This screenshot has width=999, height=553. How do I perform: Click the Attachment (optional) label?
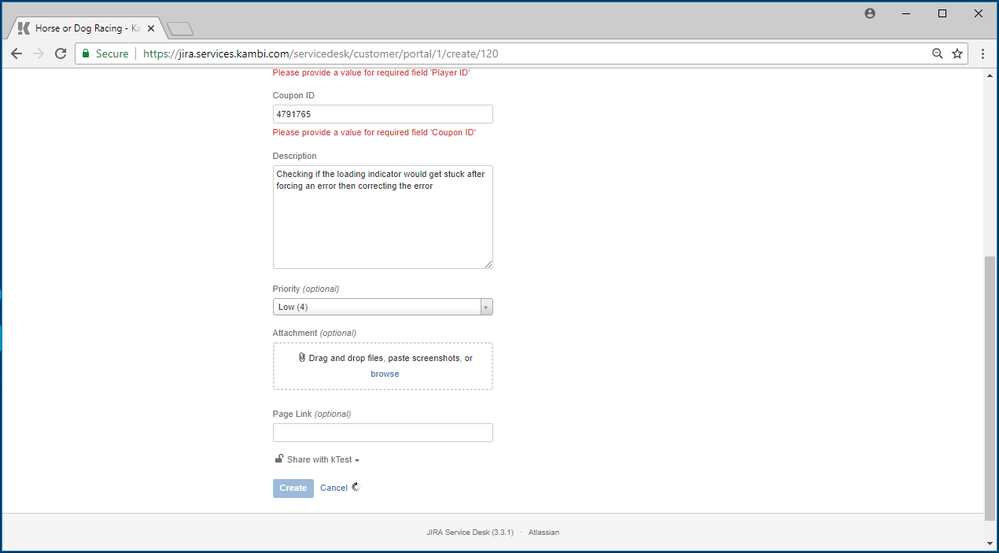pyautogui.click(x=314, y=333)
